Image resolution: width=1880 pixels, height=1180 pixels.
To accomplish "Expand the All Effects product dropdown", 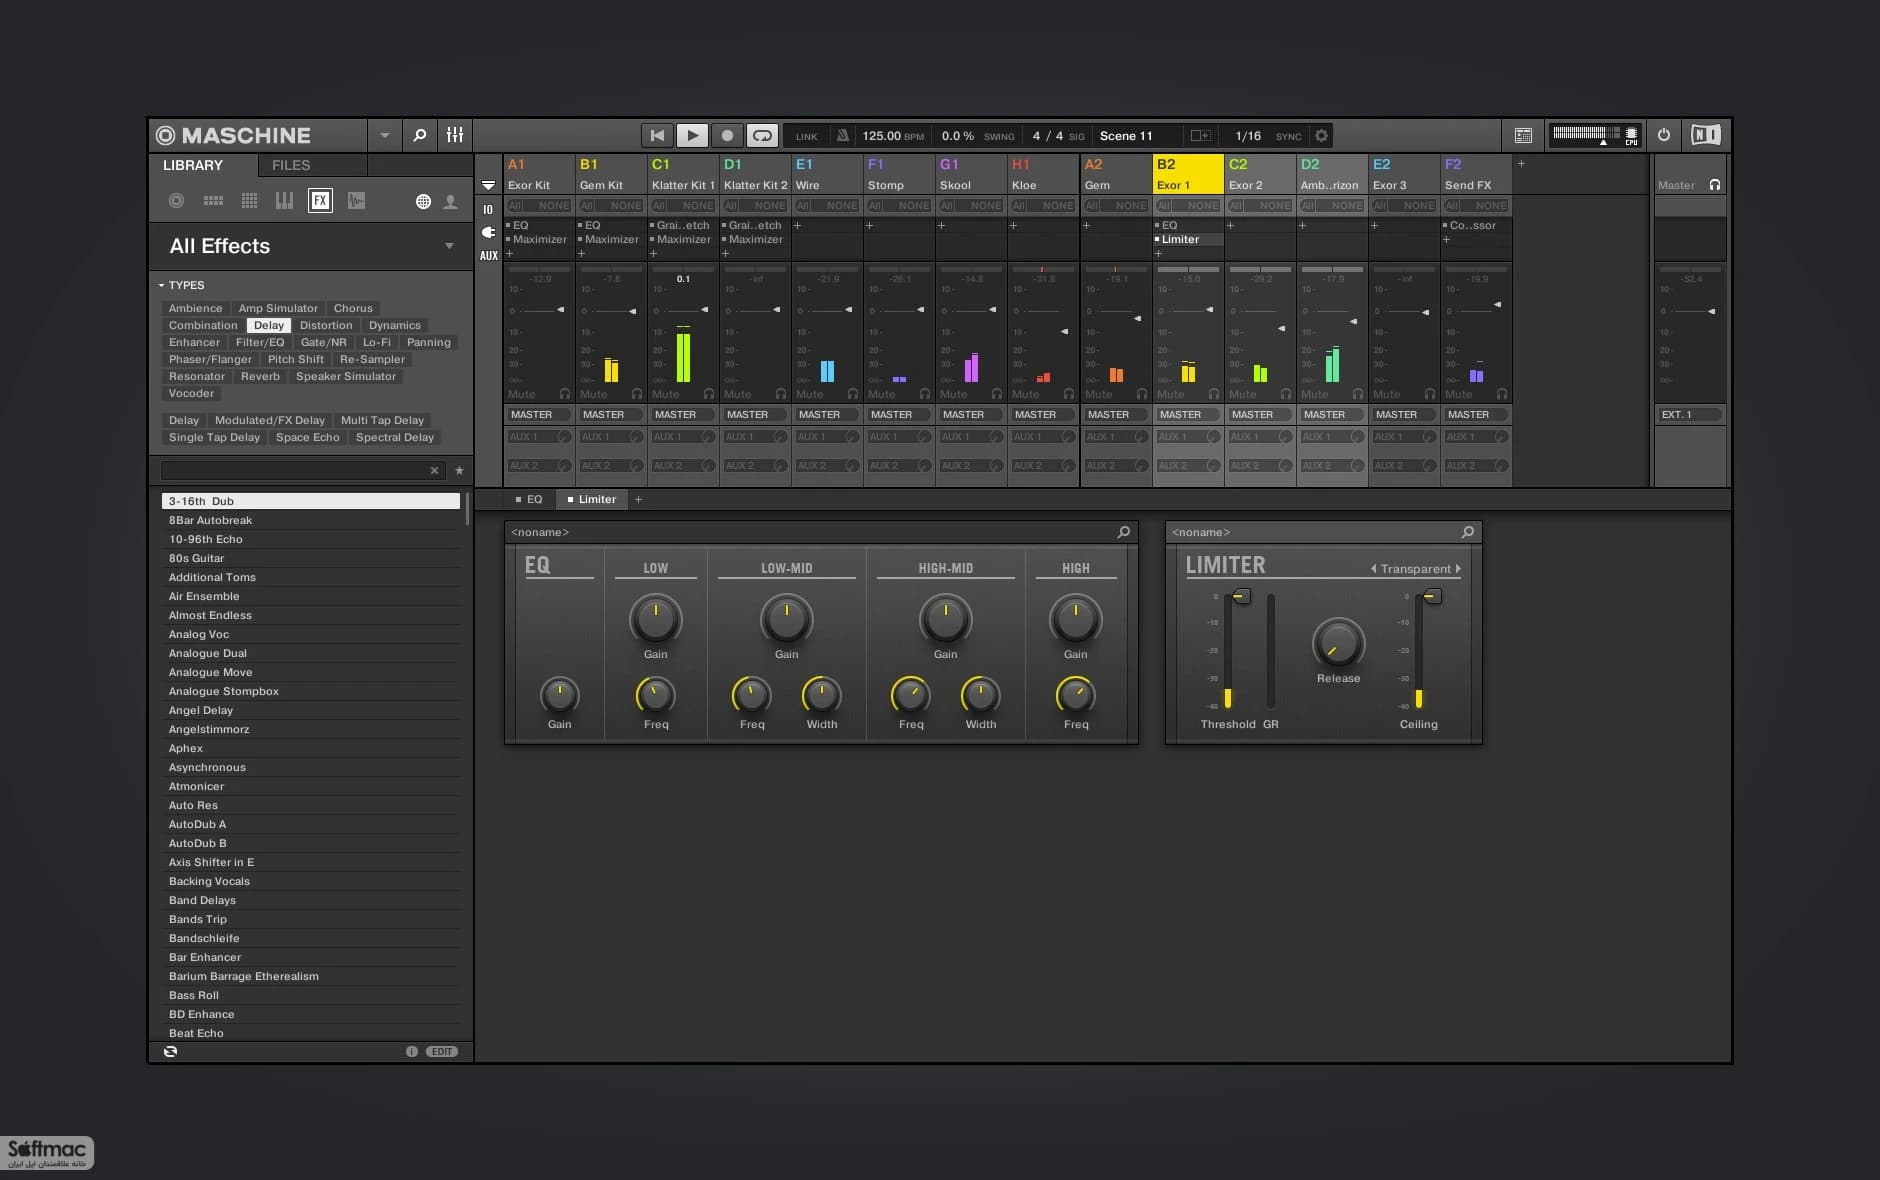I will pyautogui.click(x=449, y=246).
